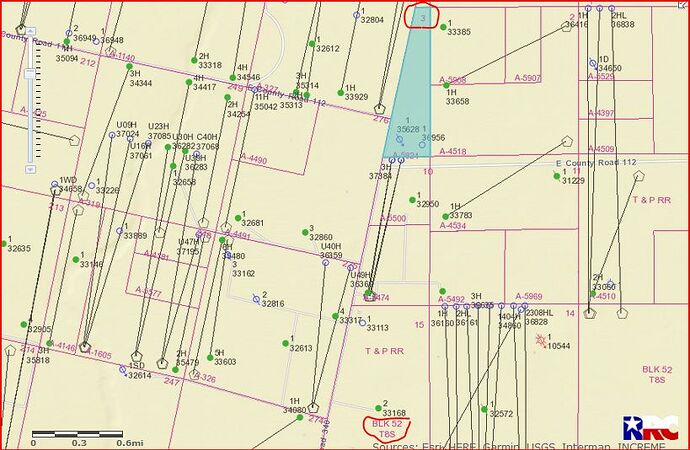Select the green well dot 33168

(378, 408)
